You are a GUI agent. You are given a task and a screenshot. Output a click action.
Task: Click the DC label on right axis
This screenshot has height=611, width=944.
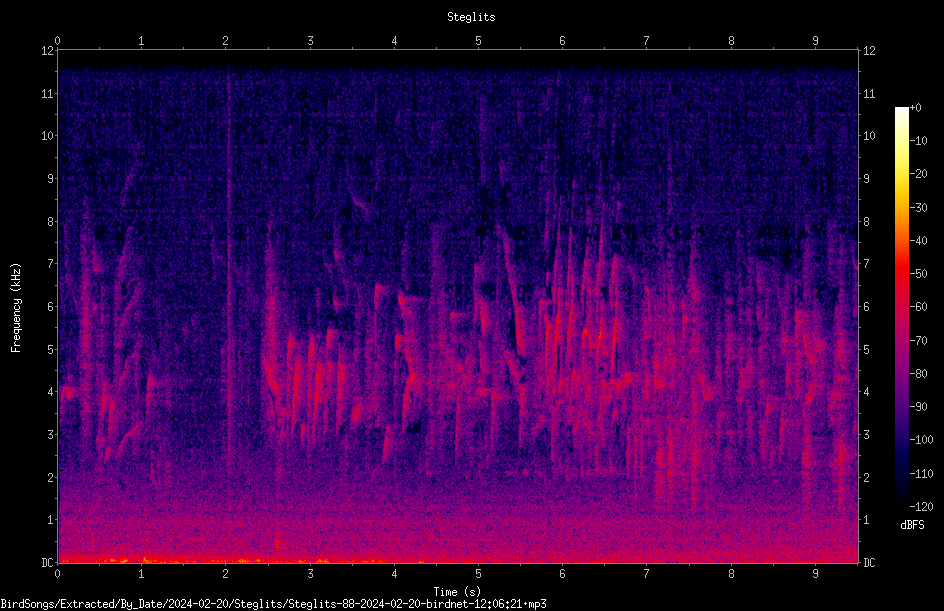click(869, 563)
